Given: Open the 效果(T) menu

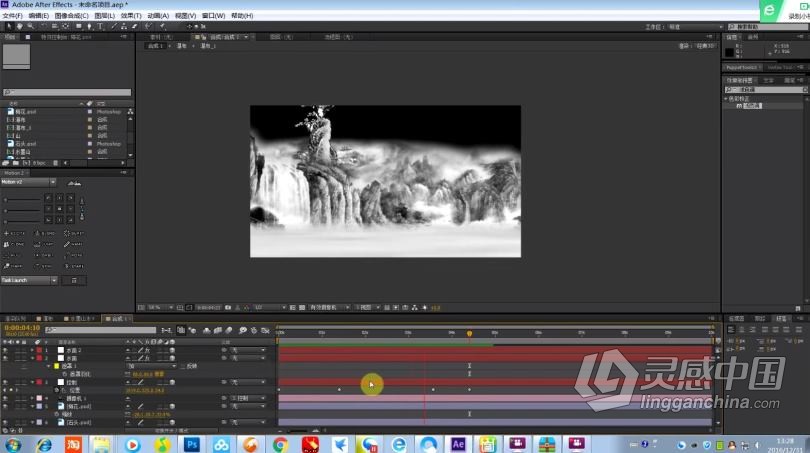Looking at the screenshot, I should tap(131, 16).
